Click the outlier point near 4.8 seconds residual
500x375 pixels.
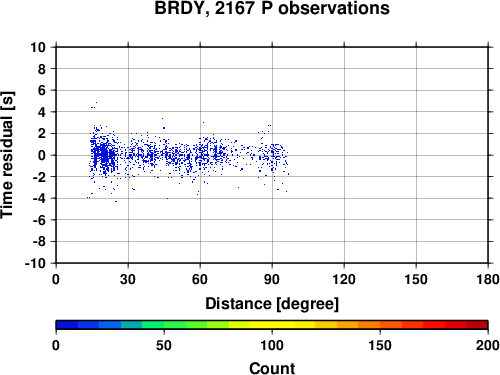click(96, 103)
